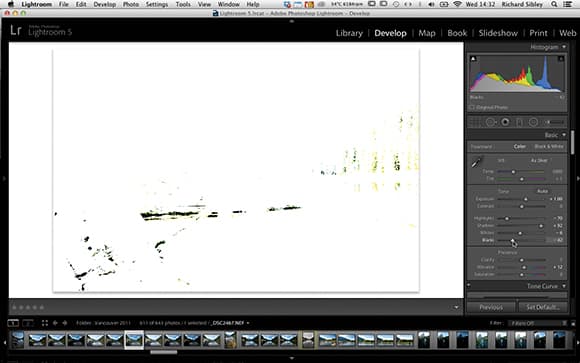
Task: Enable the Original Photo checkbox
Action: tap(472, 107)
